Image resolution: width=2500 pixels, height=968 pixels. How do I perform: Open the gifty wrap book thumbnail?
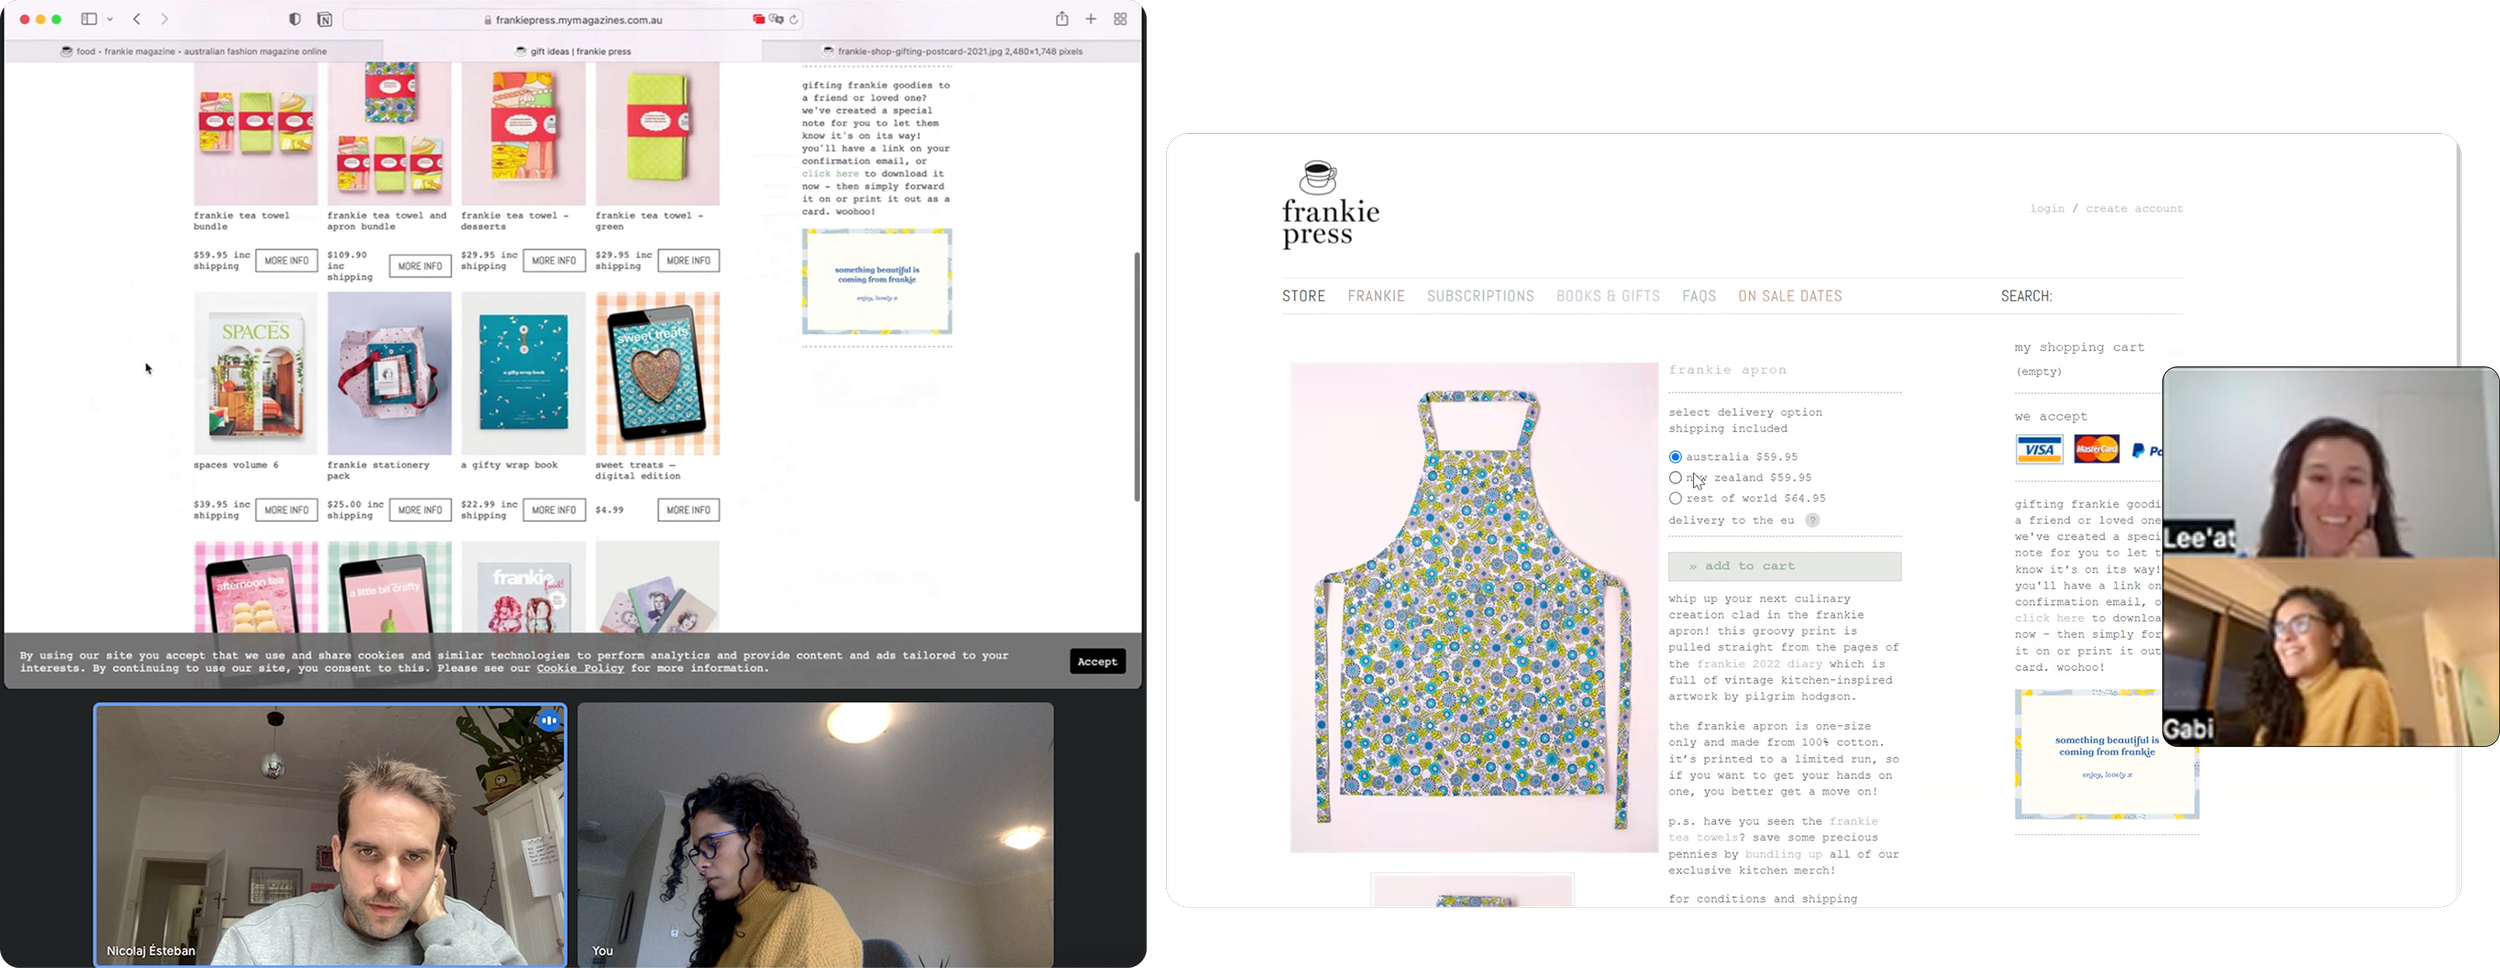pos(524,374)
